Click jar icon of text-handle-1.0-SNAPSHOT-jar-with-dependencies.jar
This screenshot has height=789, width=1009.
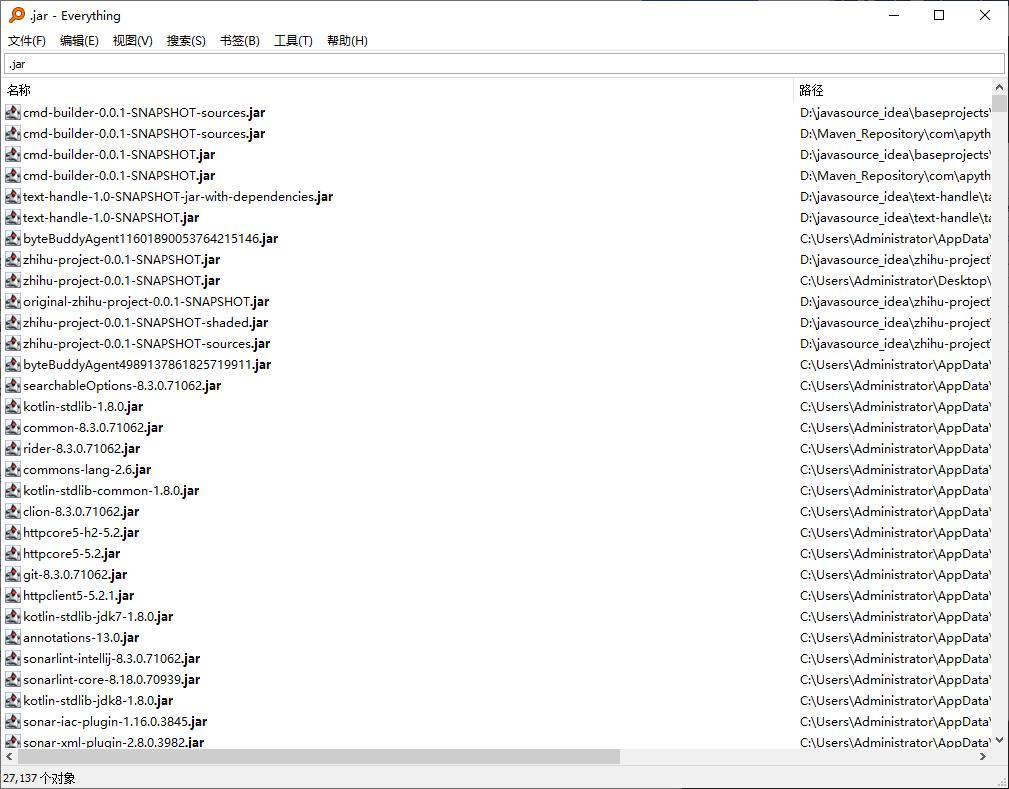13,196
